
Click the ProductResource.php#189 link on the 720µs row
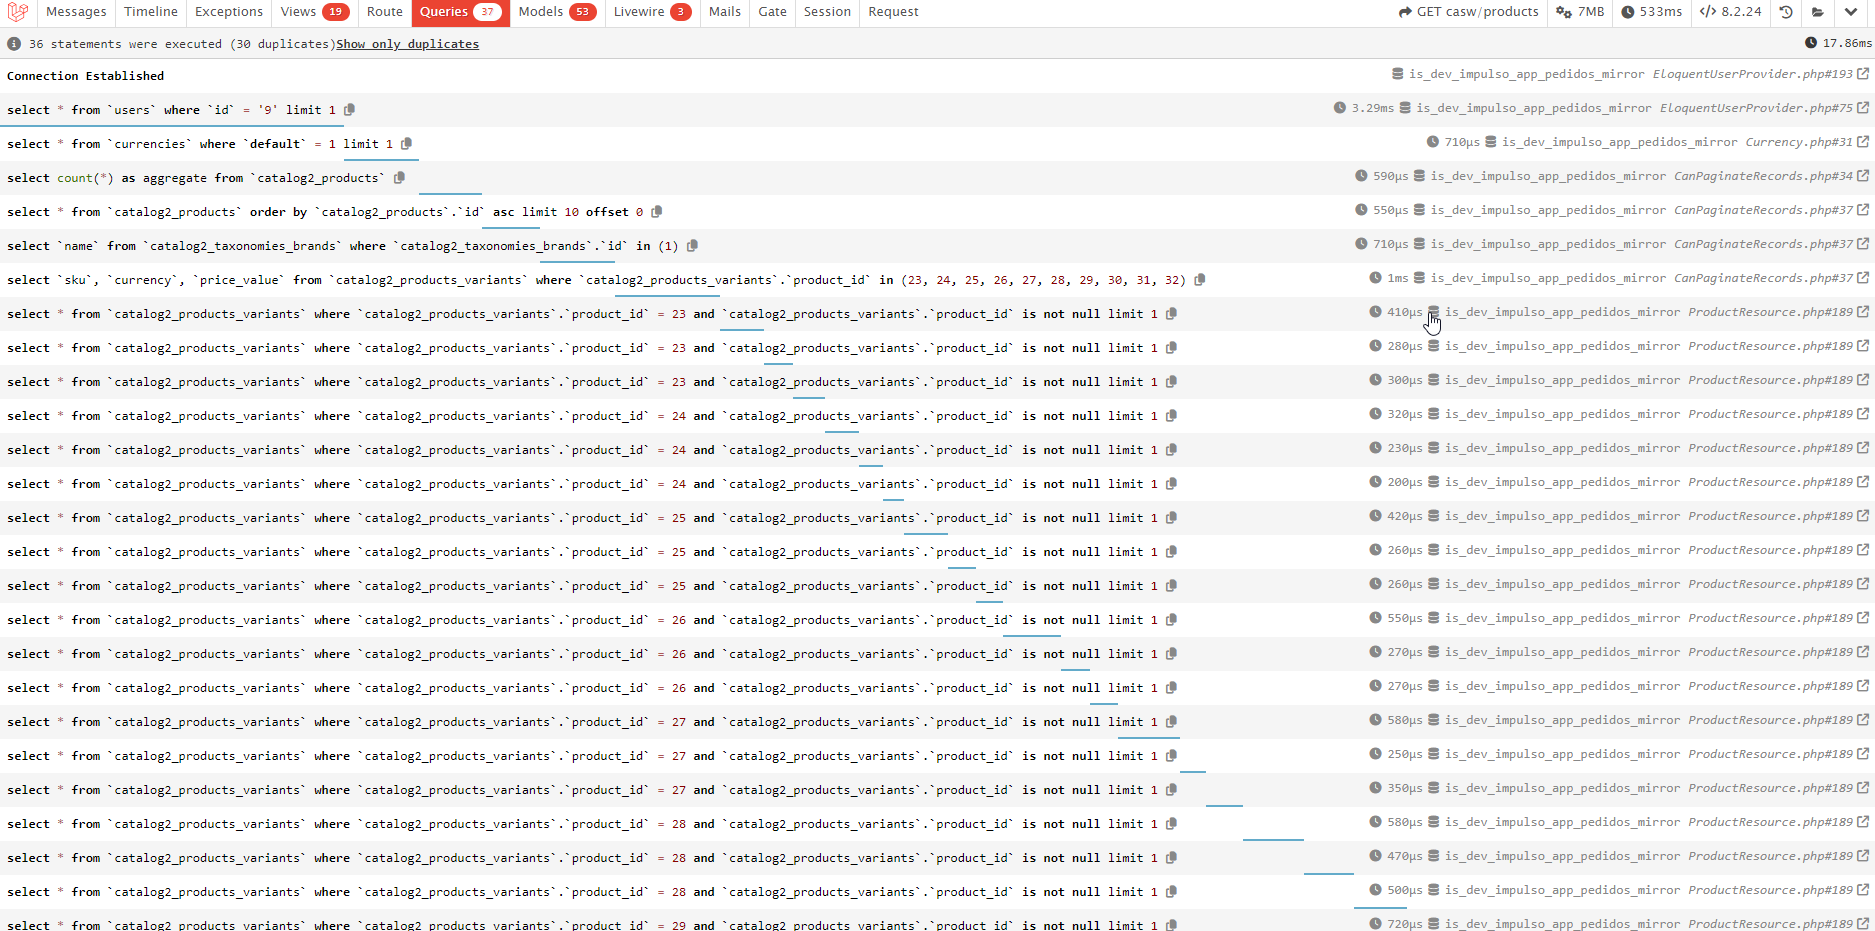1770,924
